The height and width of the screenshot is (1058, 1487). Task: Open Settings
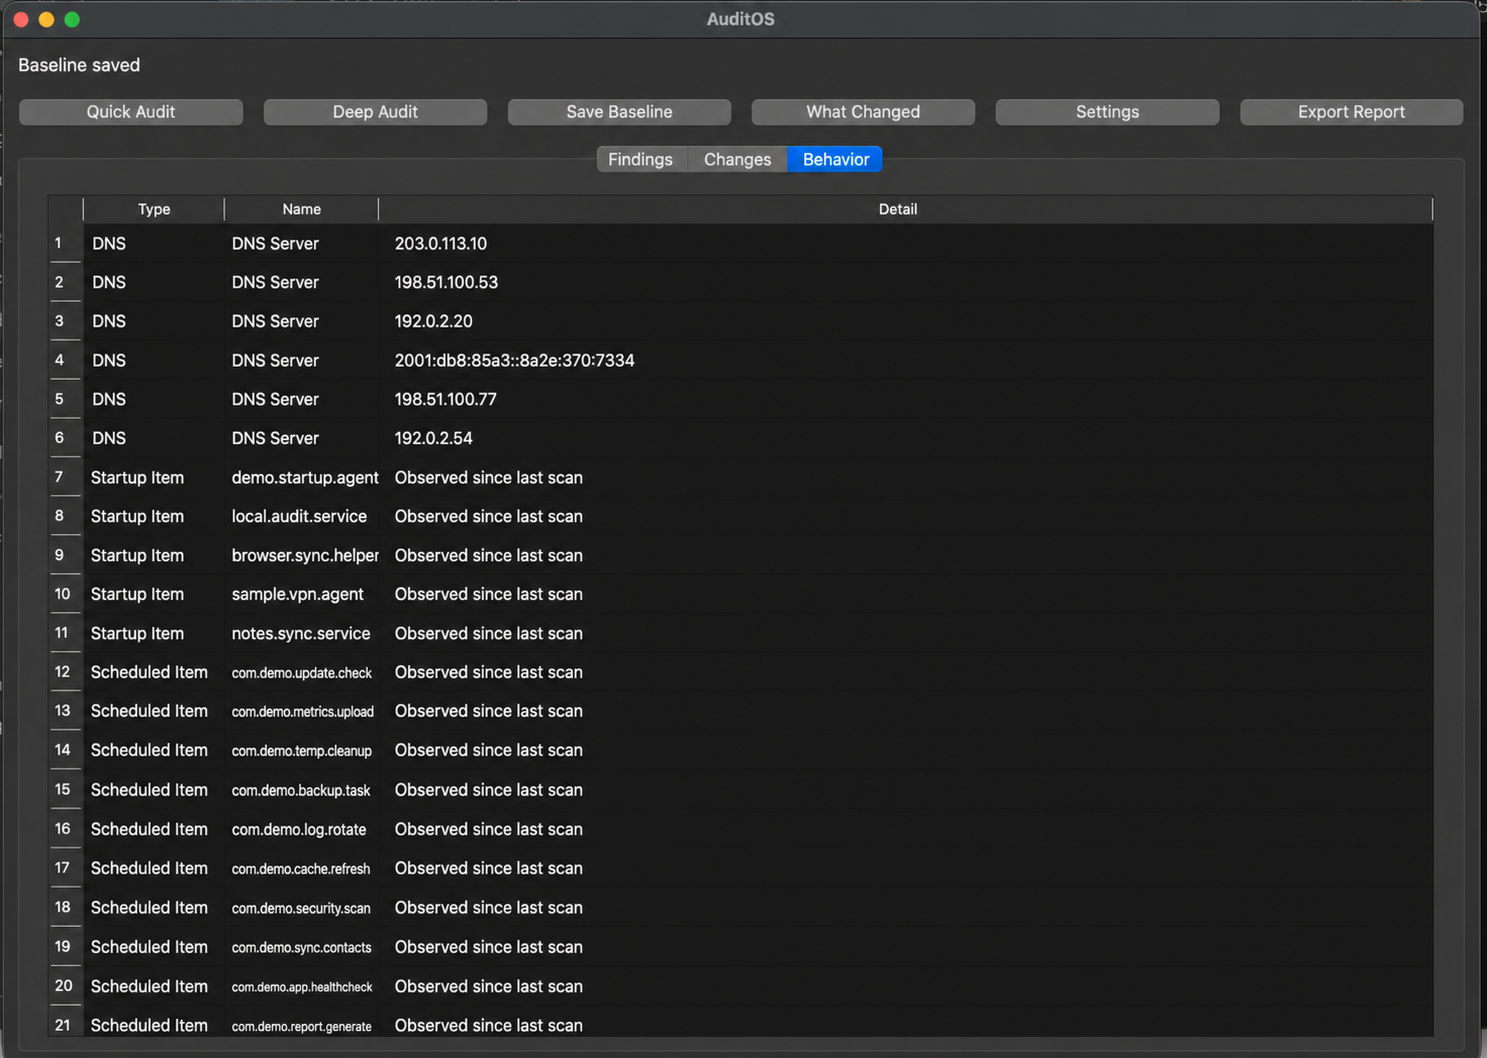1107,112
